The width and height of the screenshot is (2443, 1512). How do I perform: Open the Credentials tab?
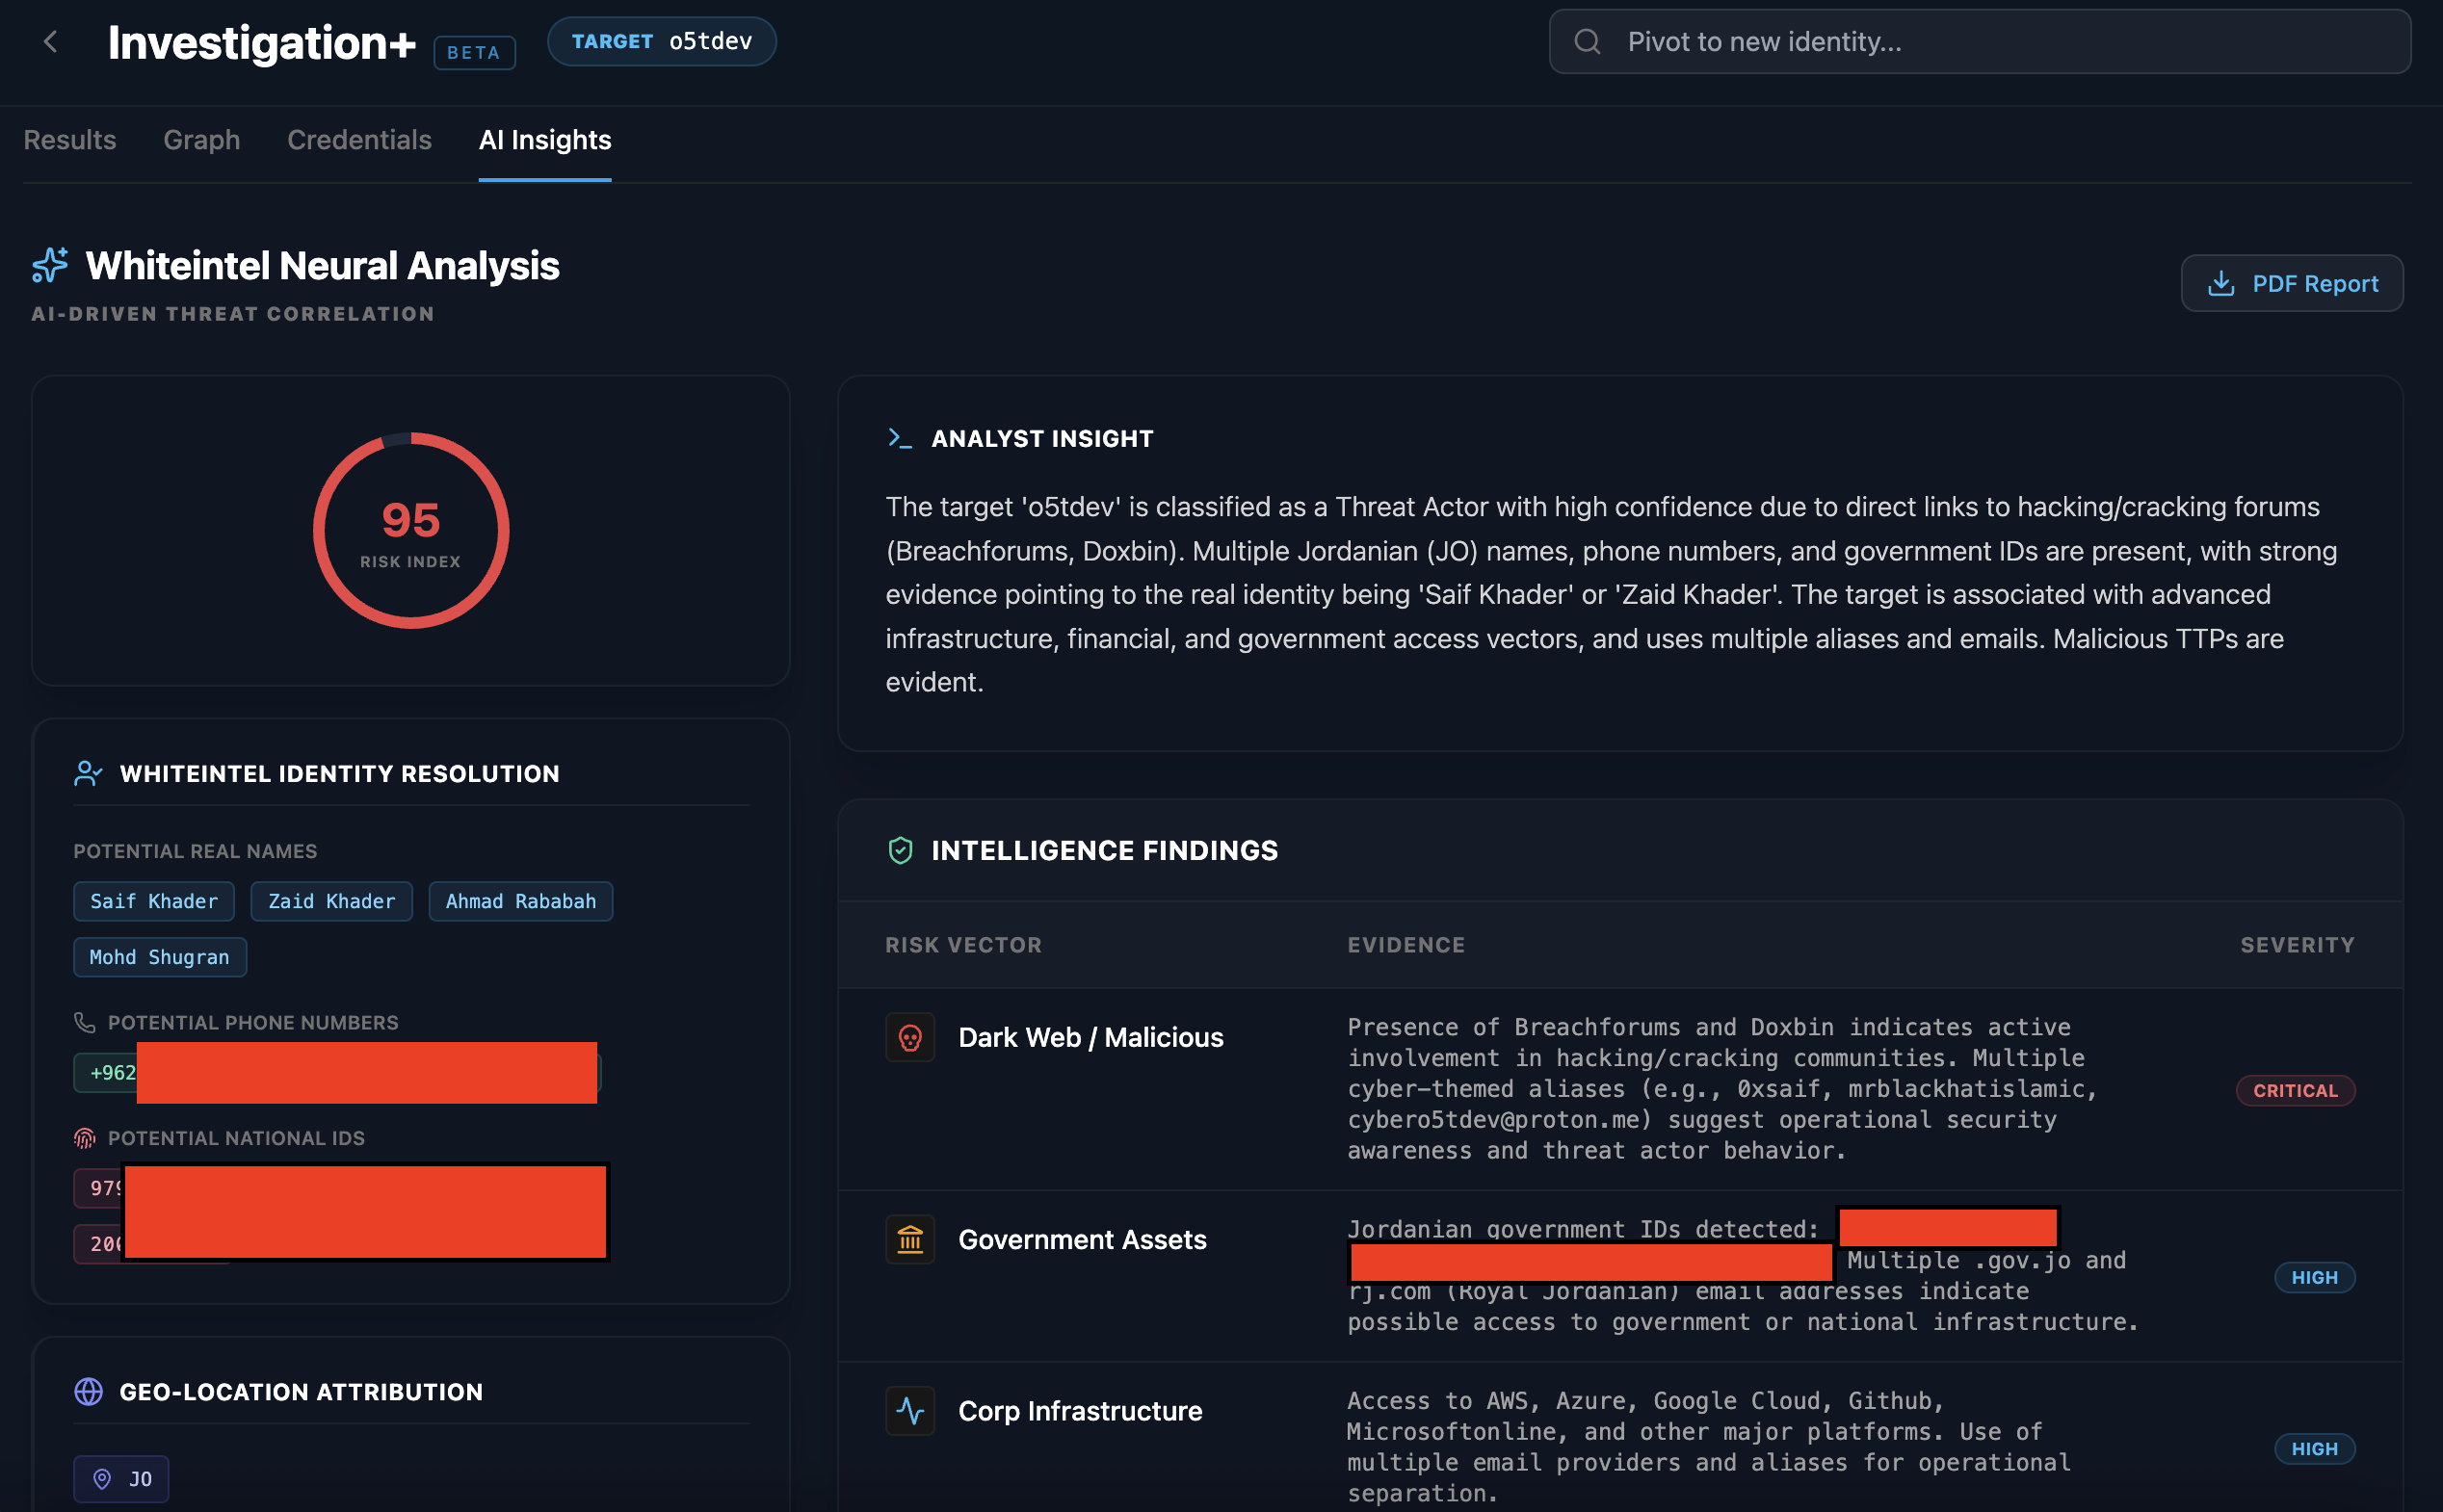pos(359,140)
